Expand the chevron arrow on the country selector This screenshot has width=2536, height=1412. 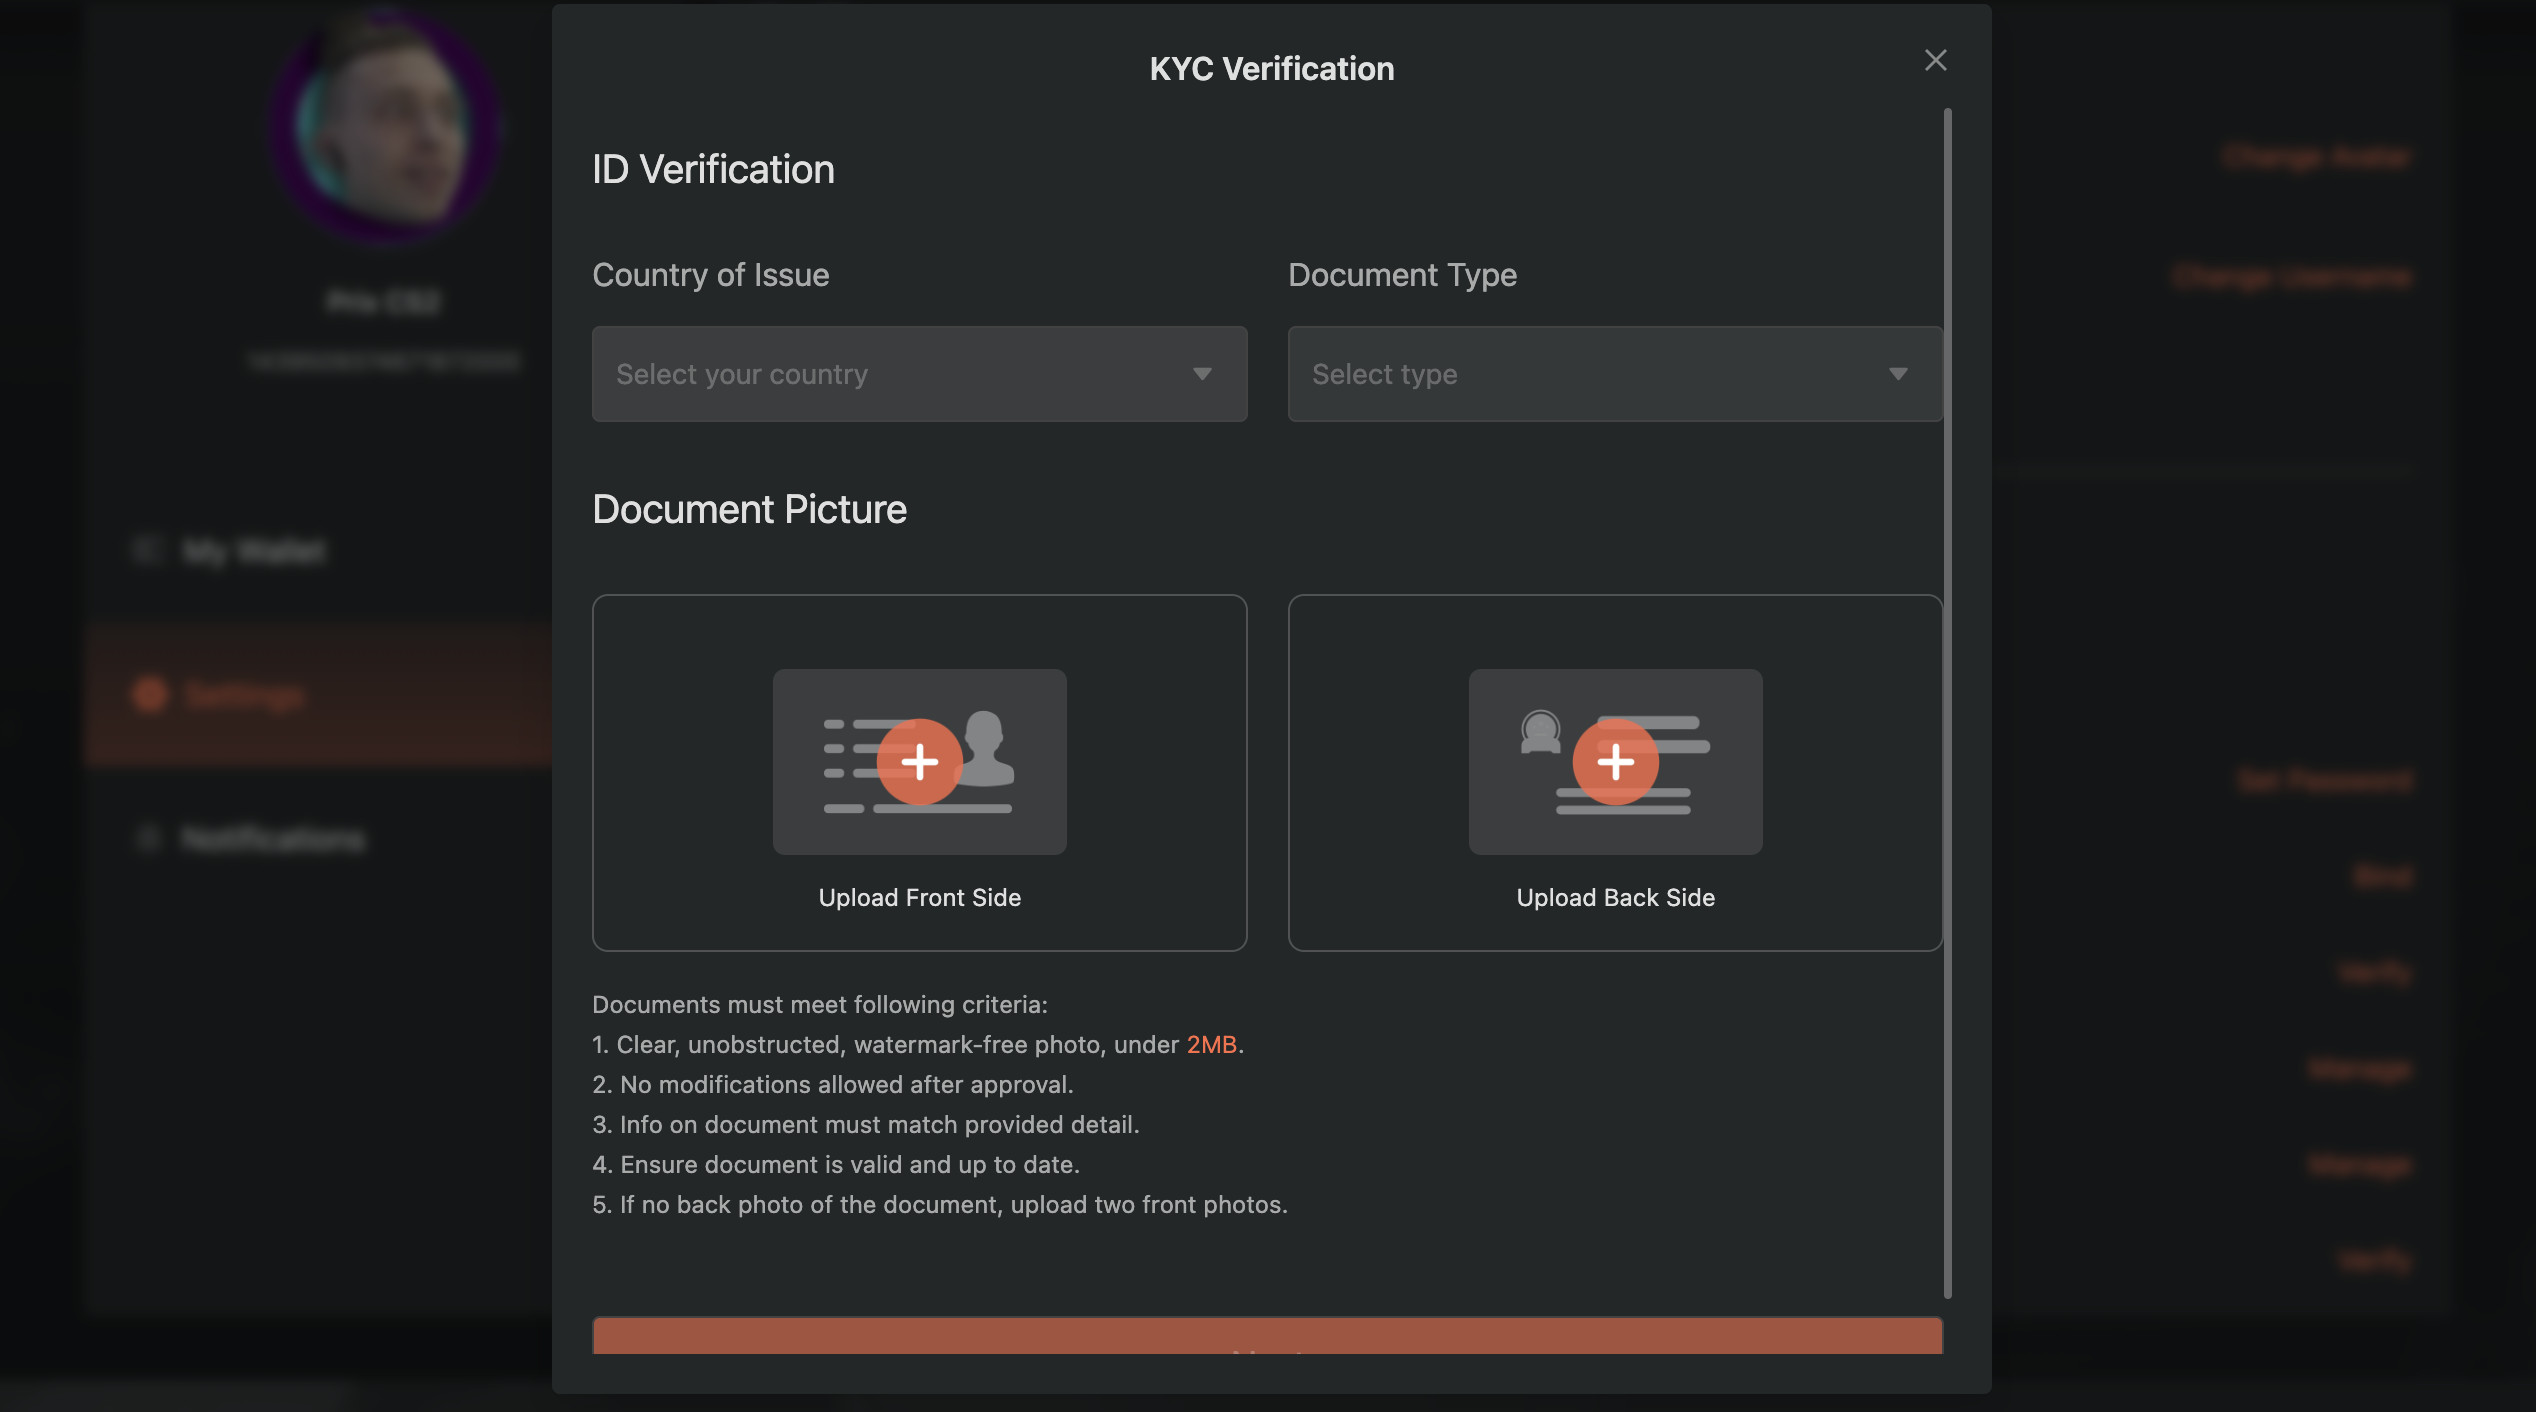(x=1204, y=374)
